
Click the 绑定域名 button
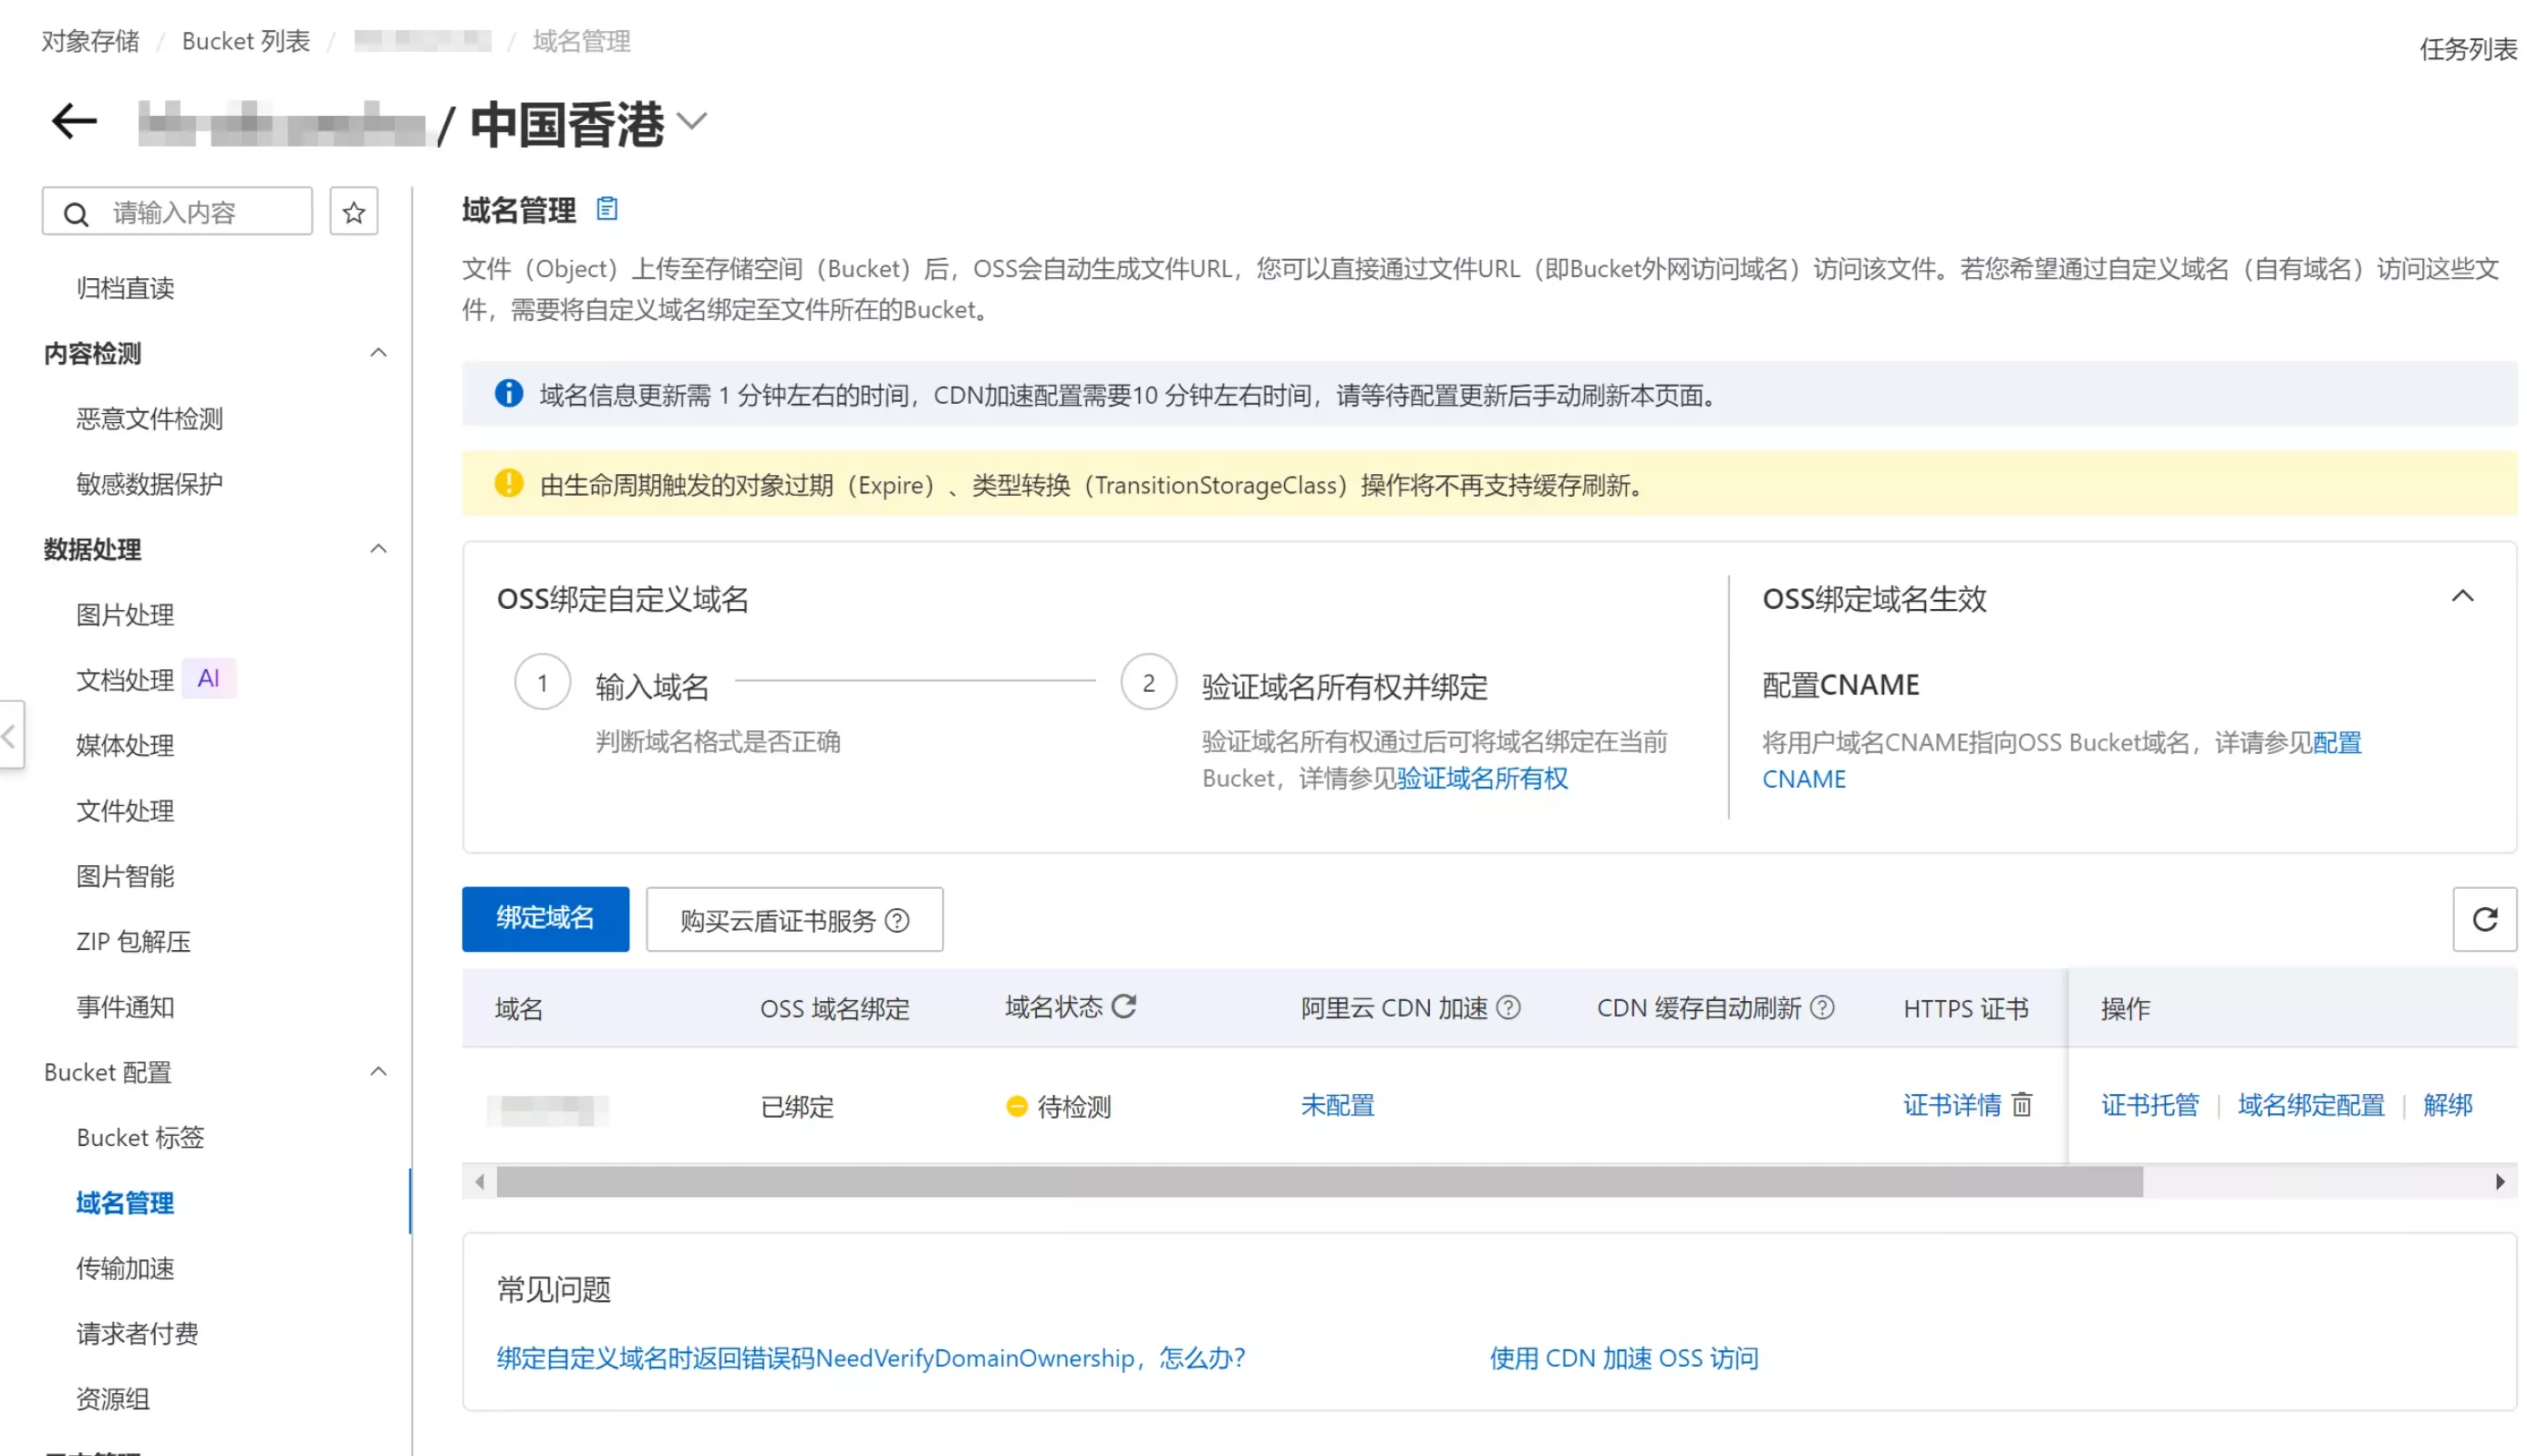coord(545,919)
